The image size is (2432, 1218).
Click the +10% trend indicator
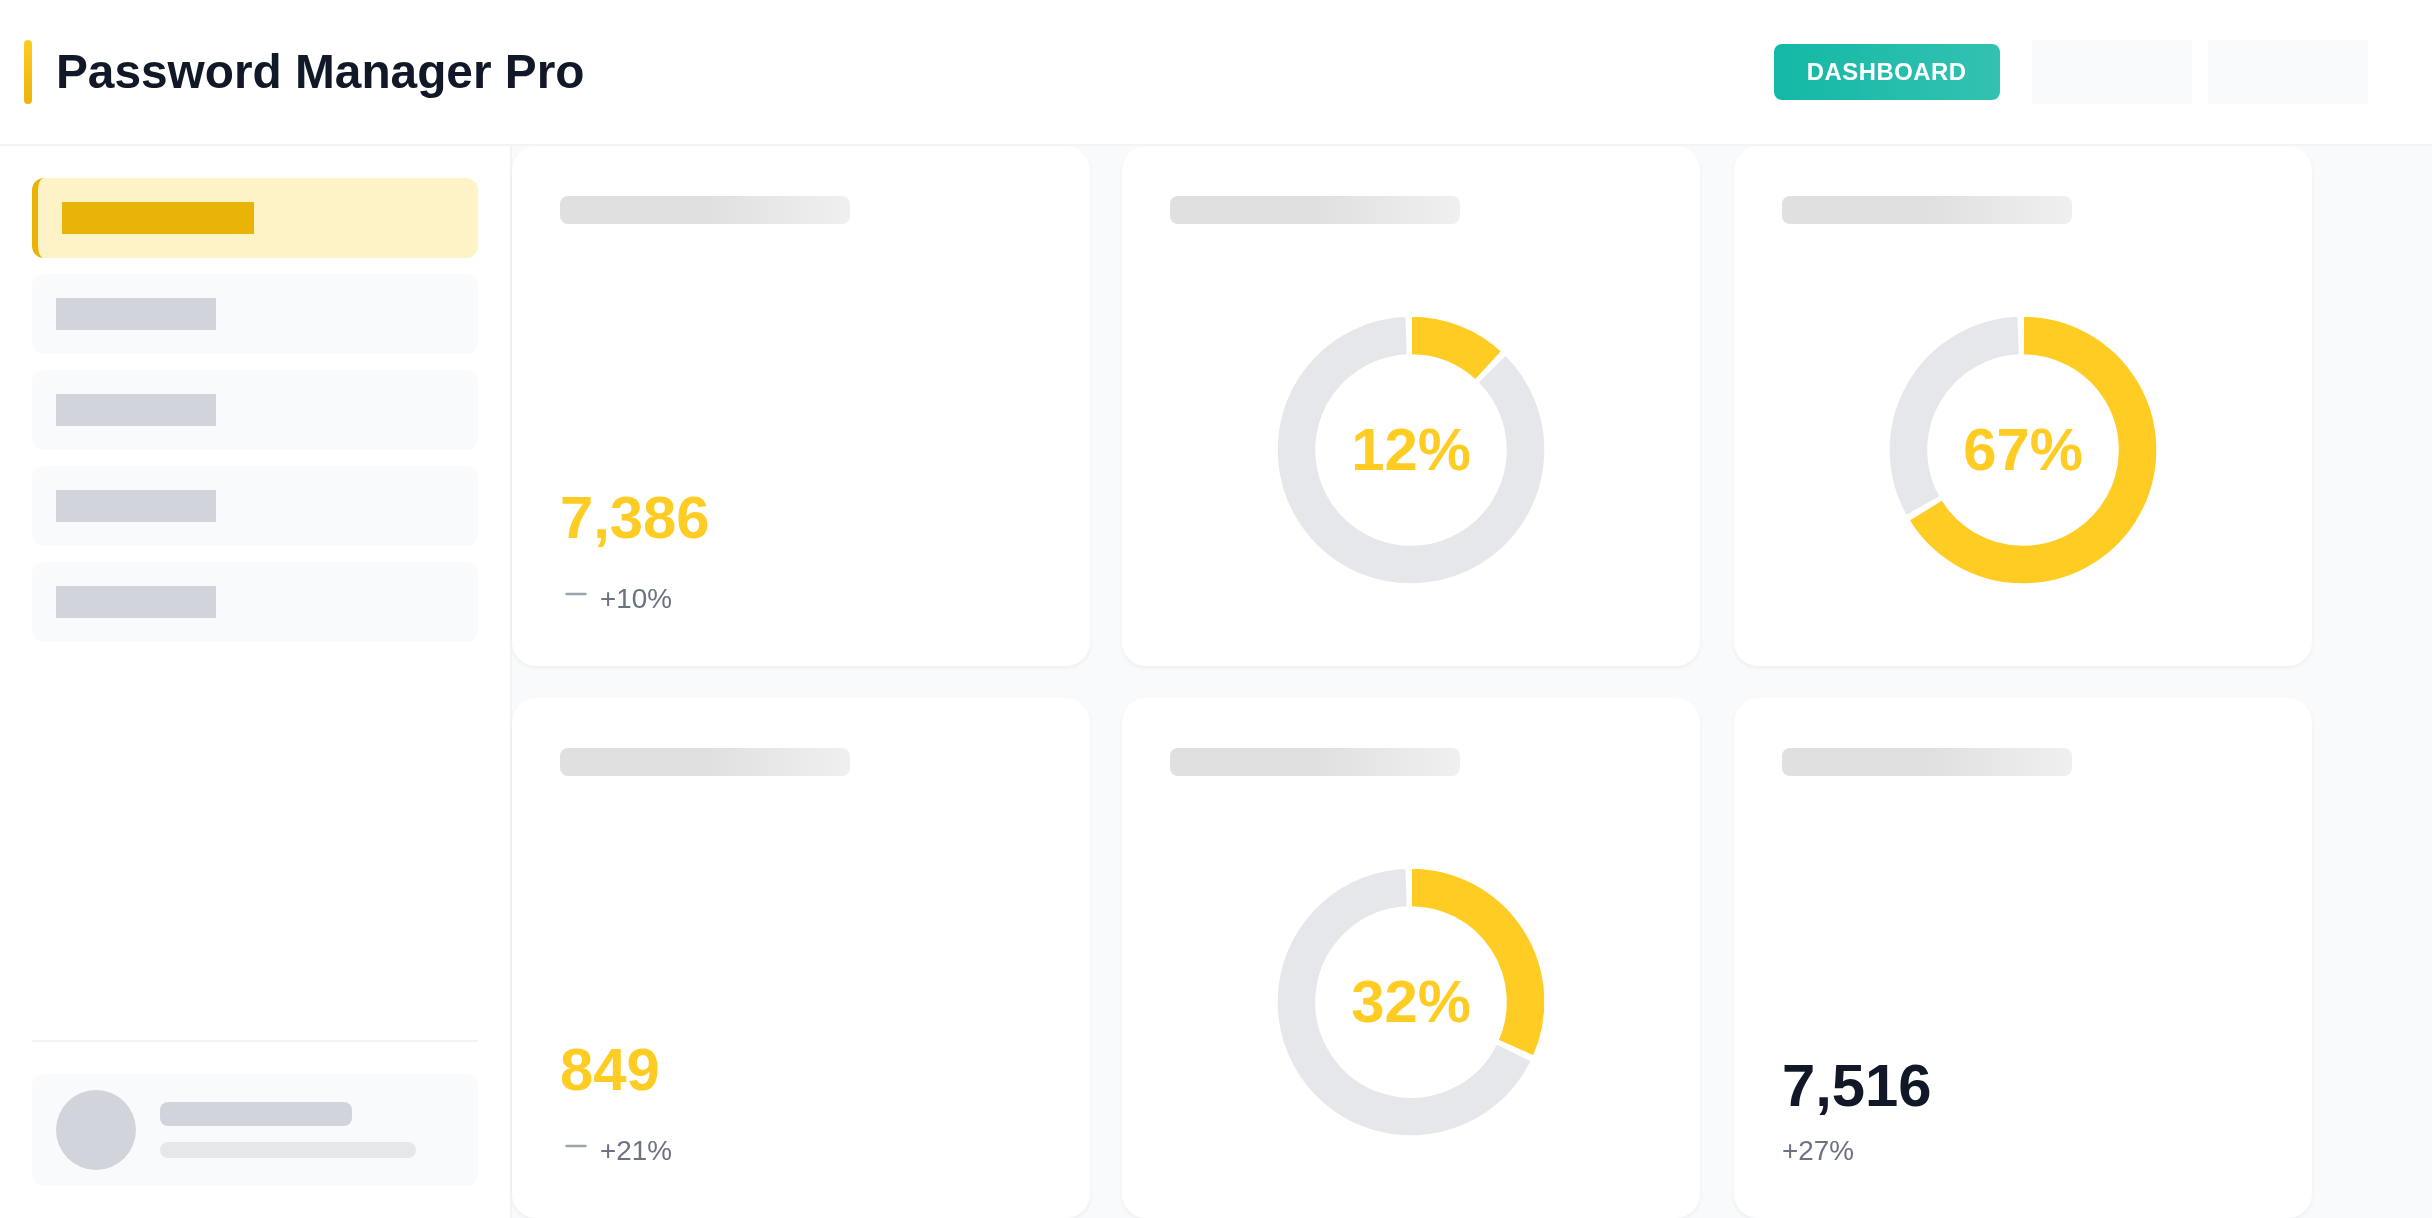pos(634,598)
